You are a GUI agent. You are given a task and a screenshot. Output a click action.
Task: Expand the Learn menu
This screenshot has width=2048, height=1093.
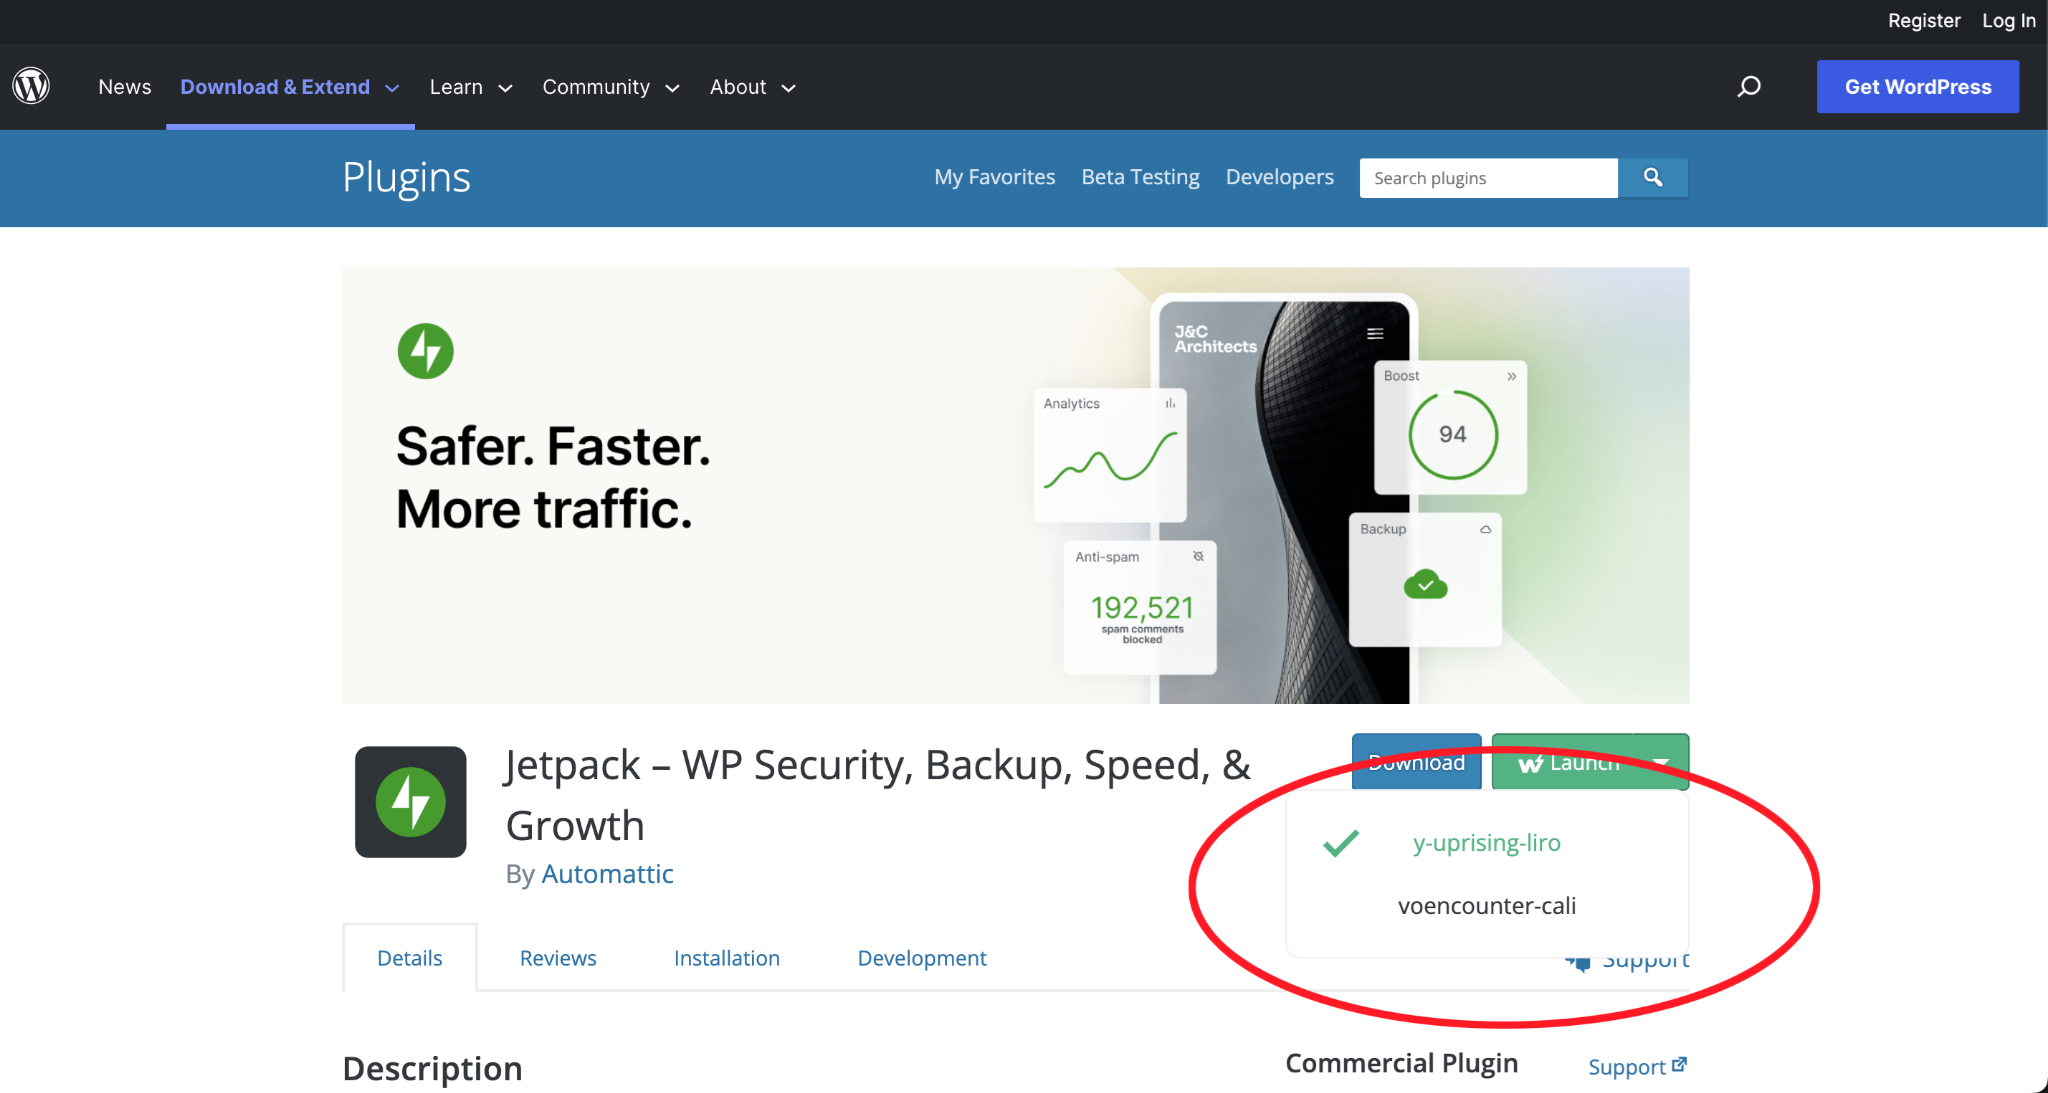(471, 87)
